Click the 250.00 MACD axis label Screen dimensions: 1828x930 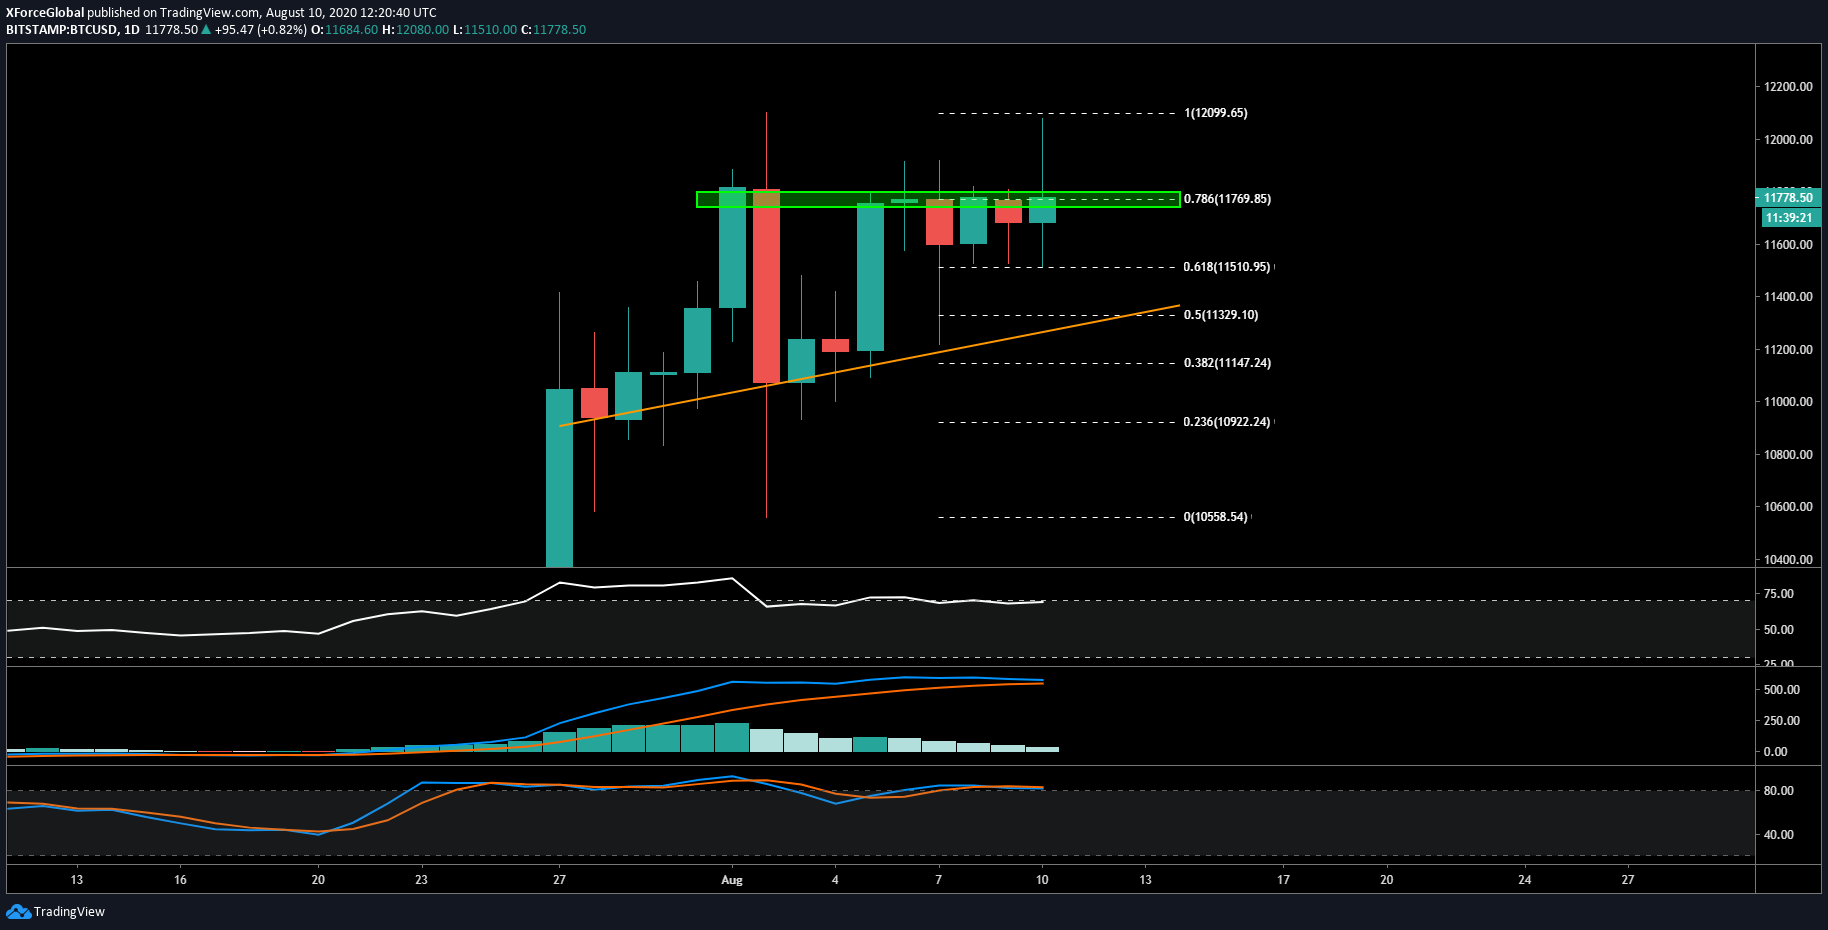coord(1782,721)
